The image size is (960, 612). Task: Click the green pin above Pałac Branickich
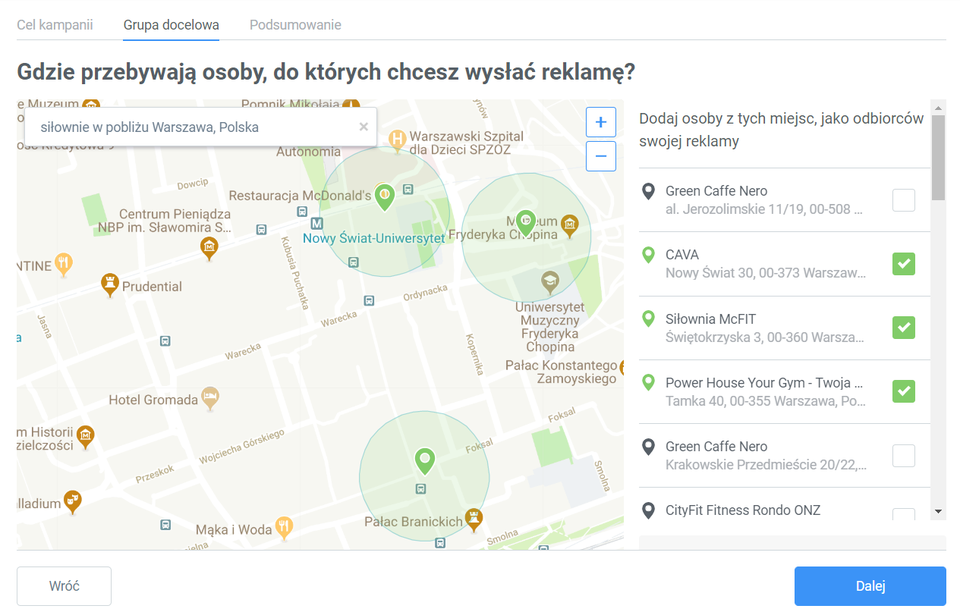pos(425,461)
